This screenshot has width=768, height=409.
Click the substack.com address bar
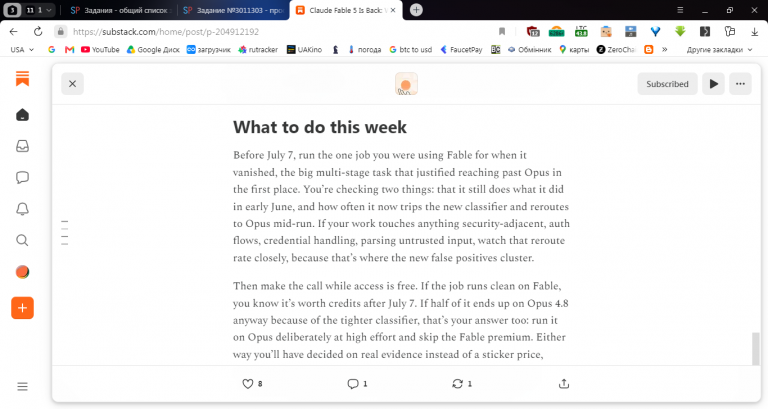274,31
